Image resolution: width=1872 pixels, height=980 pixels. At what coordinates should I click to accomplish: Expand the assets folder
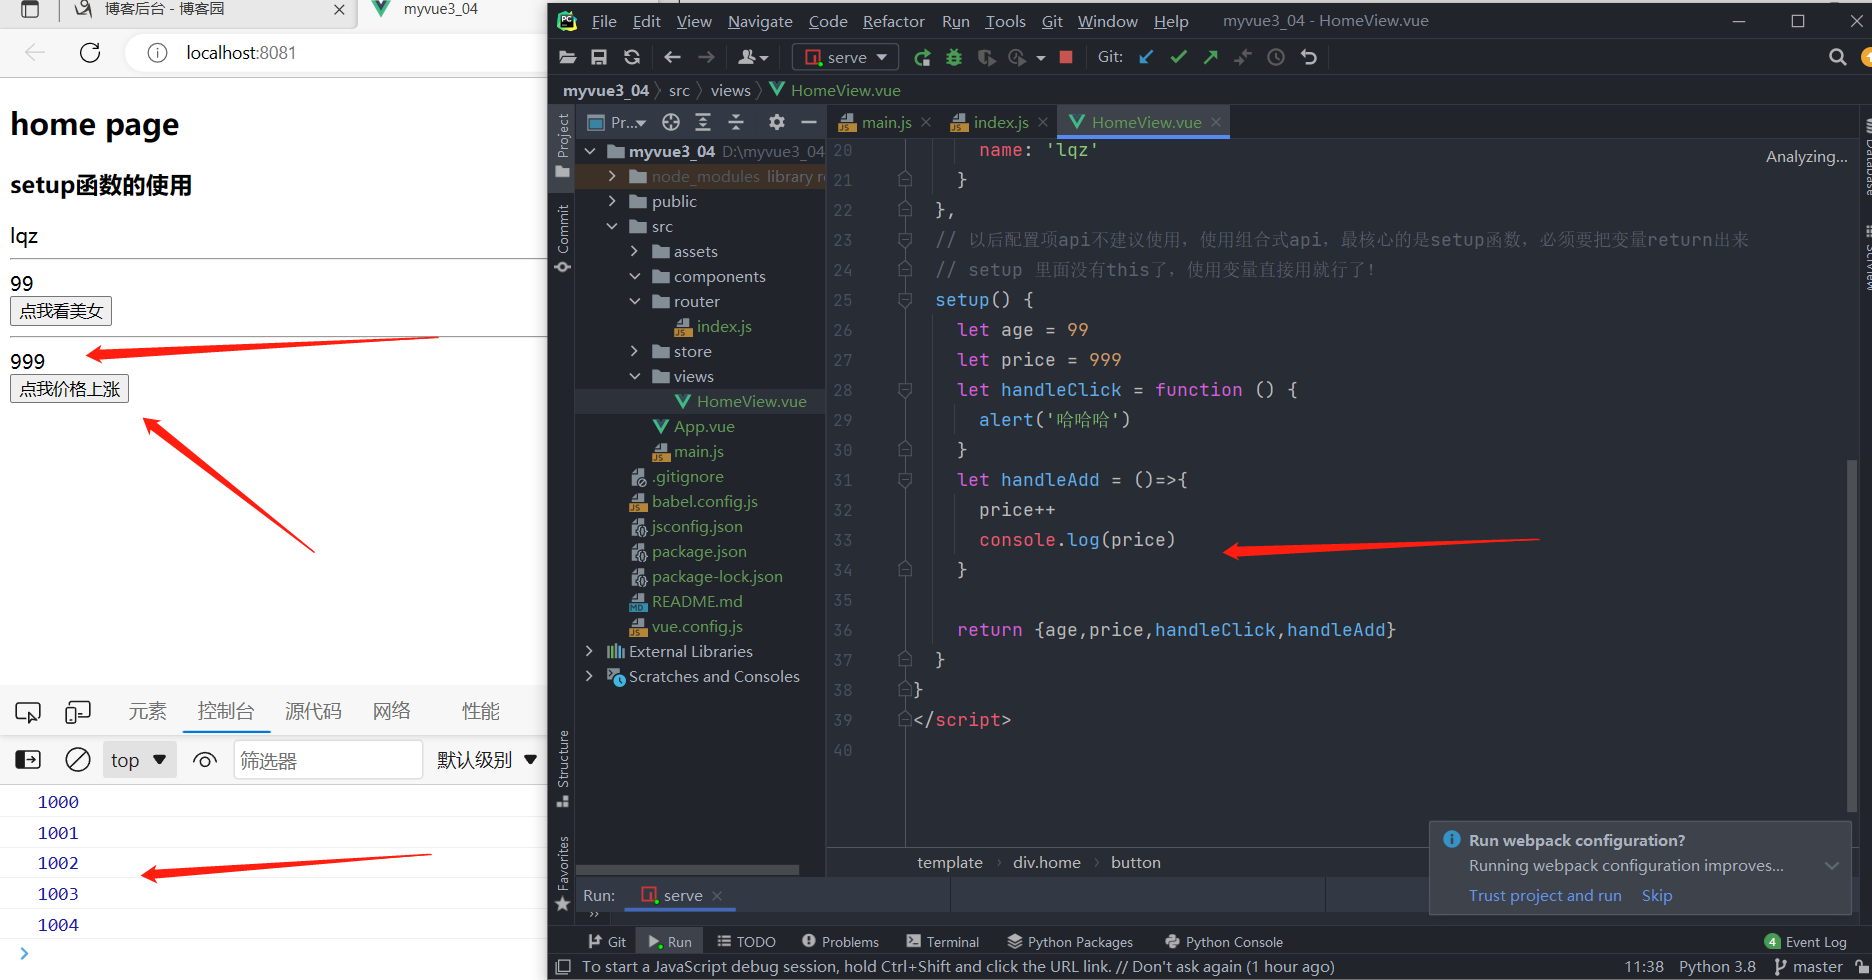pos(634,251)
